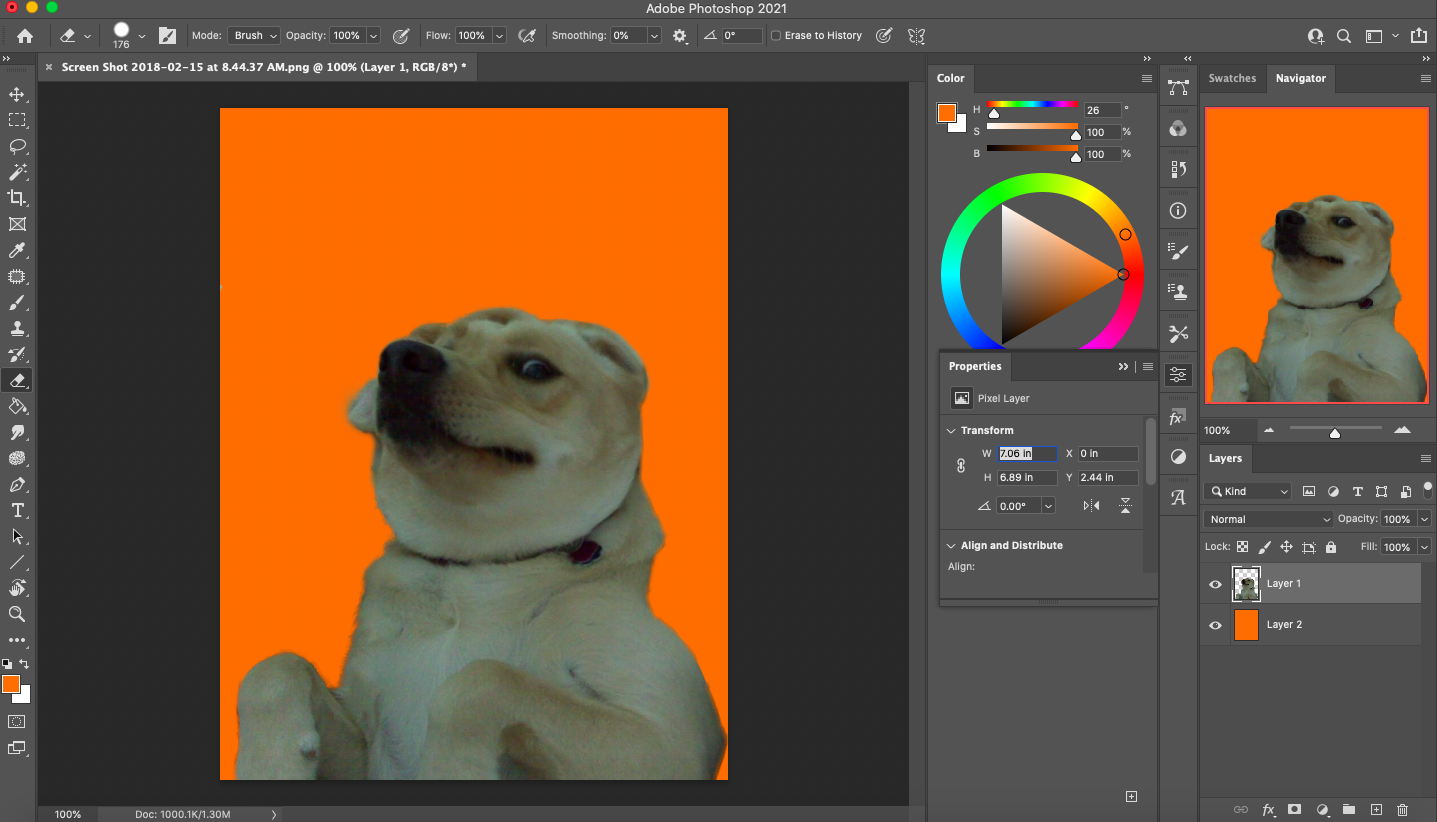
Task: Flip the layer vertically in Properties
Action: tap(1125, 506)
